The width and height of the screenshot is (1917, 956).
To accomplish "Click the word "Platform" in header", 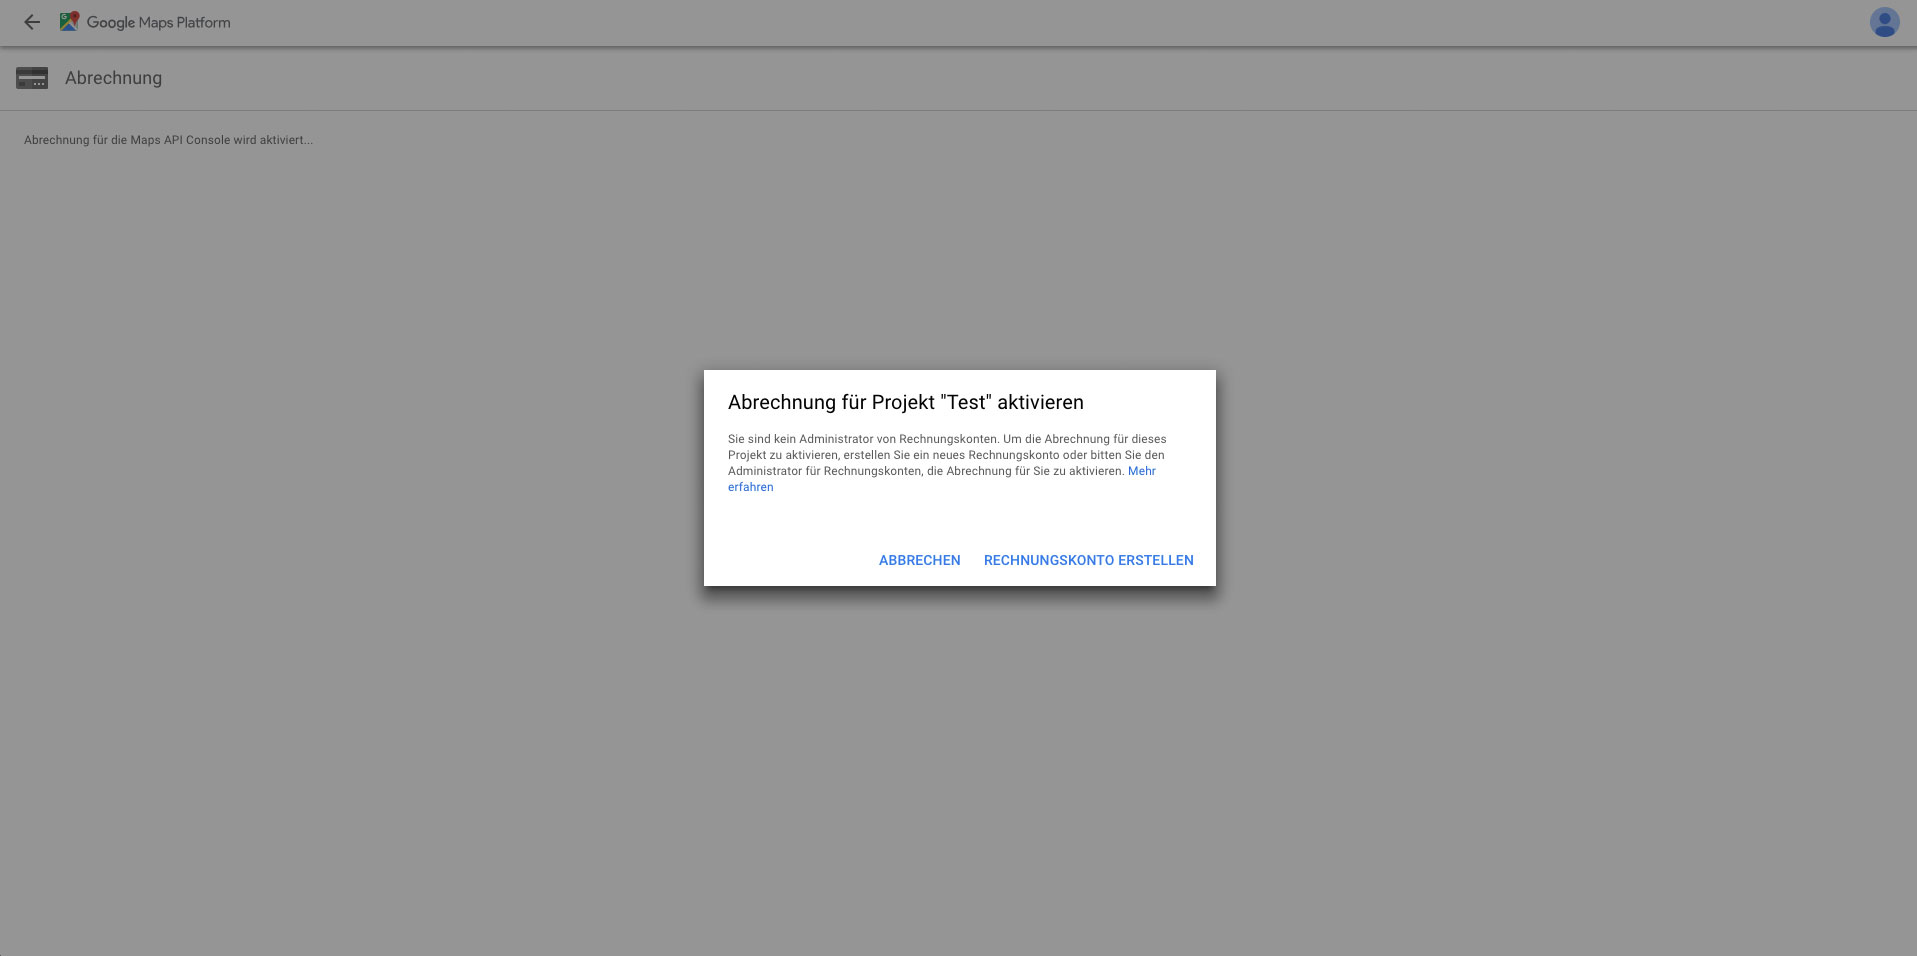I will [x=203, y=22].
